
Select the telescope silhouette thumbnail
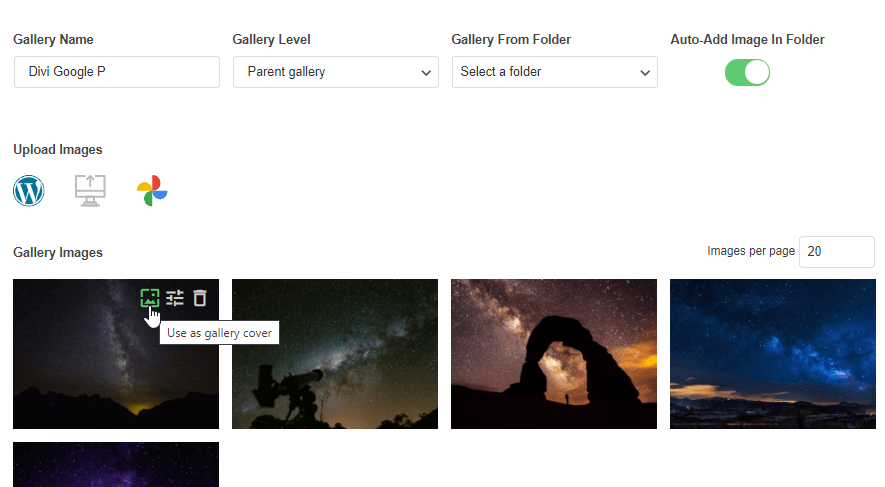[335, 354]
